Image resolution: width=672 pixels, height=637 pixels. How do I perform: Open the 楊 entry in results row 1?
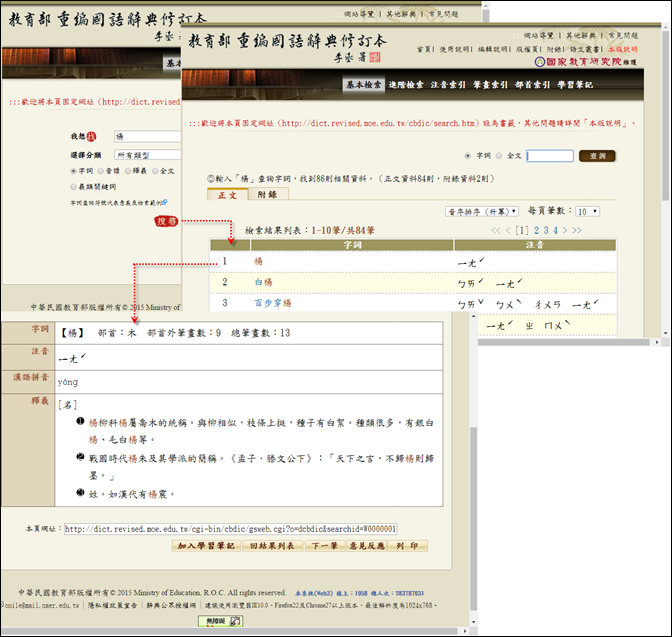click(258, 261)
